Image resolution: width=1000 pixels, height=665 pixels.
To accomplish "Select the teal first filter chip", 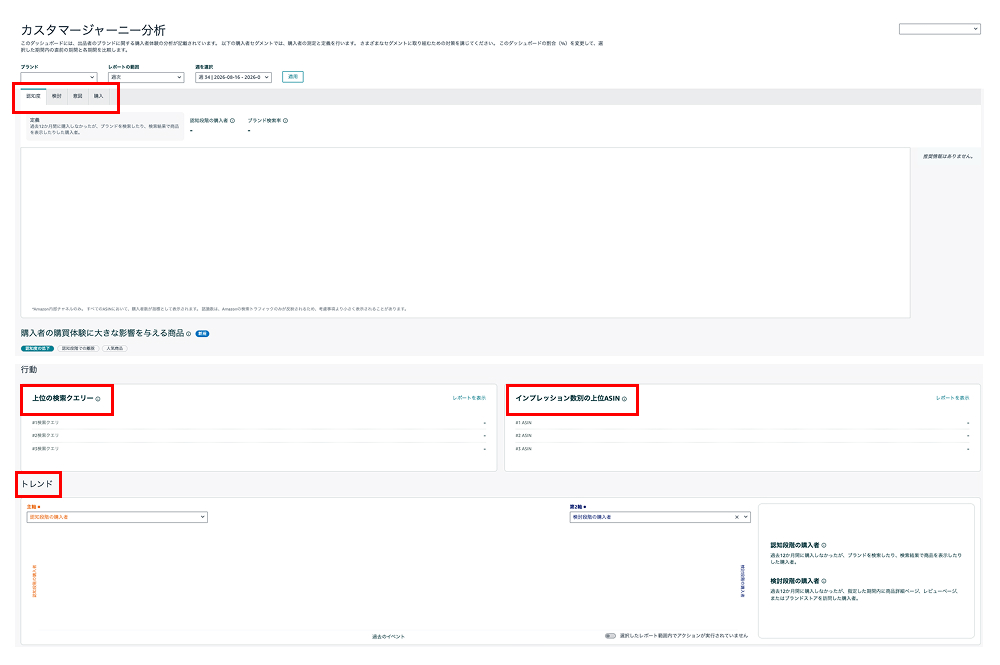I will pos(38,349).
